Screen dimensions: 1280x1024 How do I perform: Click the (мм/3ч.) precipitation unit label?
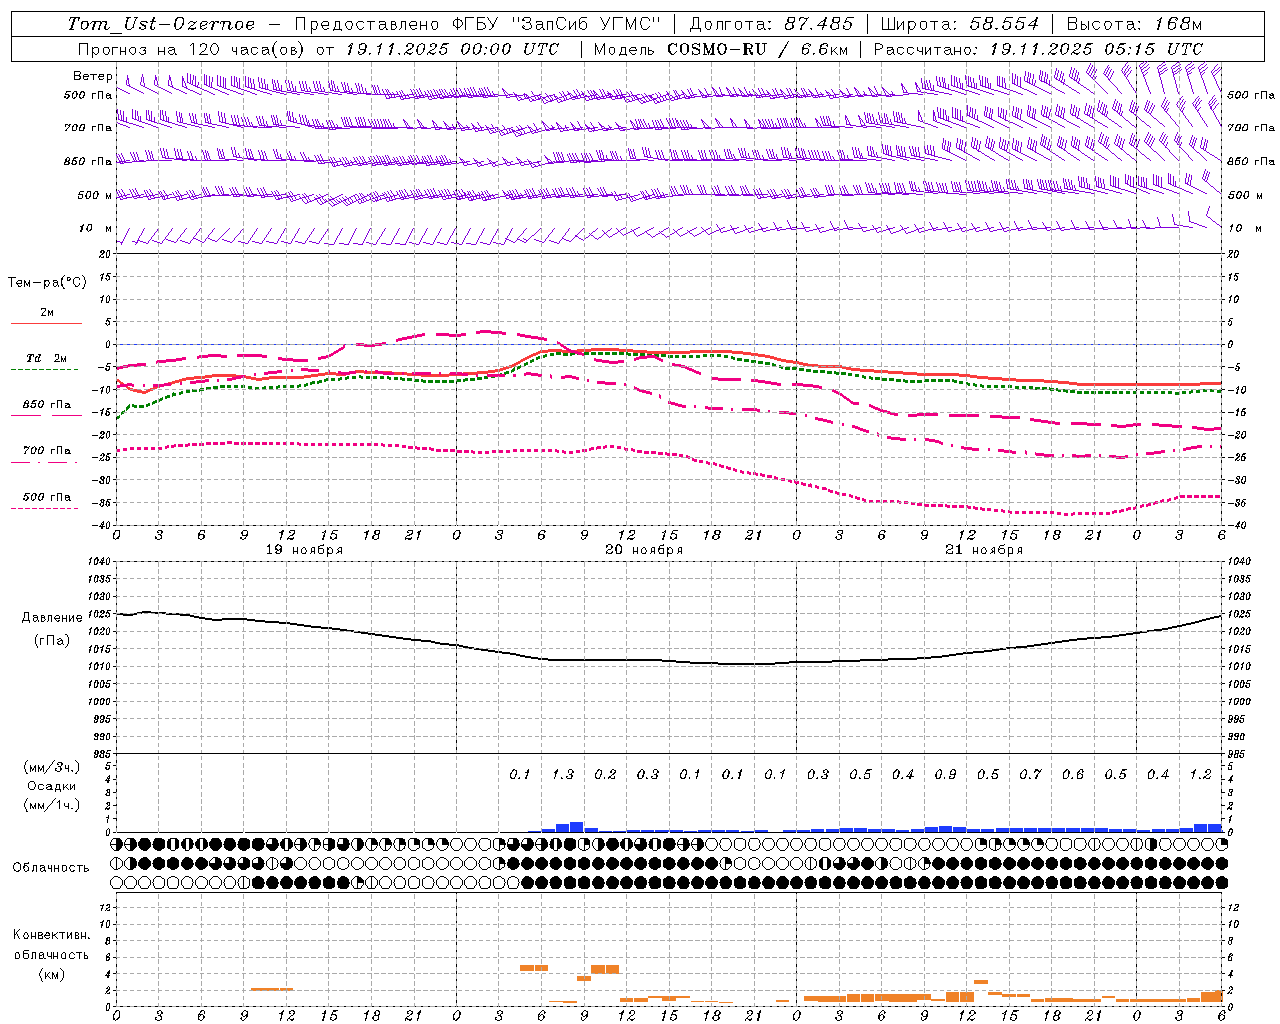(52, 767)
